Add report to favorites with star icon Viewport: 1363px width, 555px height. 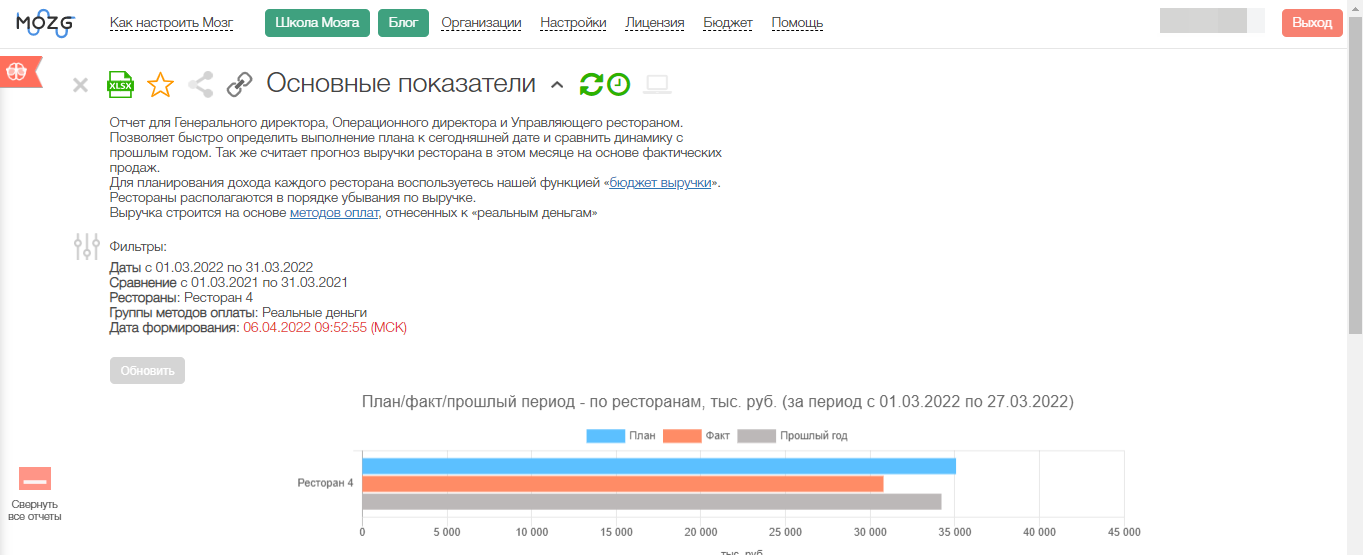point(160,85)
